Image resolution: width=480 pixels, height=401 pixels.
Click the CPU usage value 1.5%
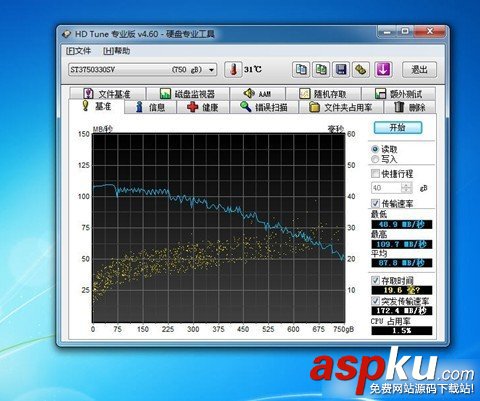(x=402, y=331)
